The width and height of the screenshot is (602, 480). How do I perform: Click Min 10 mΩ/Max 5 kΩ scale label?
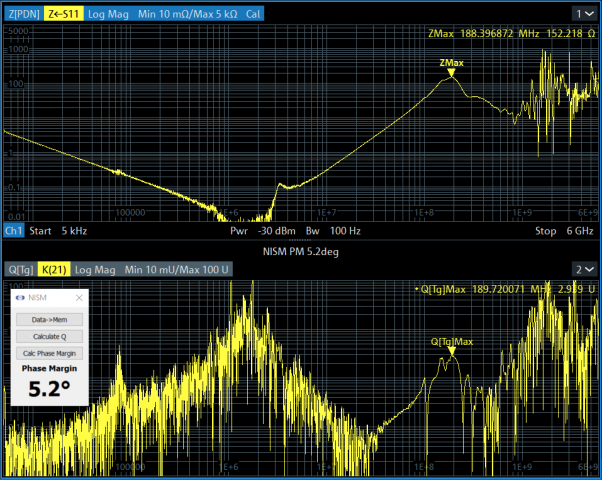click(188, 14)
